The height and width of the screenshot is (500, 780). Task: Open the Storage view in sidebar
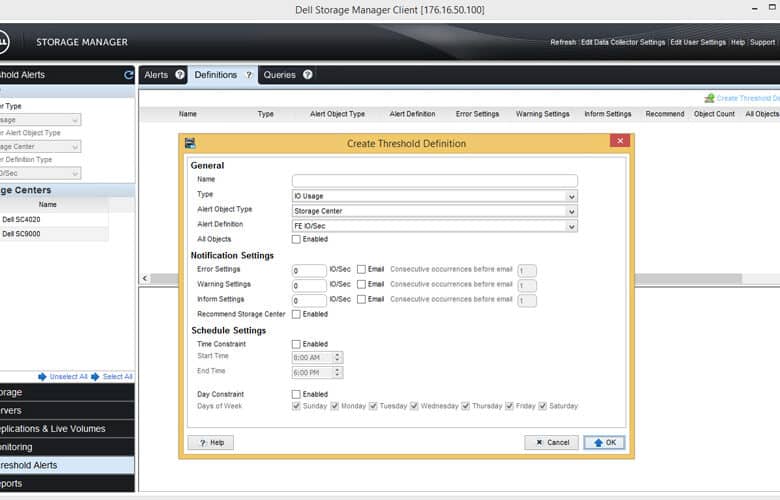coord(67,392)
